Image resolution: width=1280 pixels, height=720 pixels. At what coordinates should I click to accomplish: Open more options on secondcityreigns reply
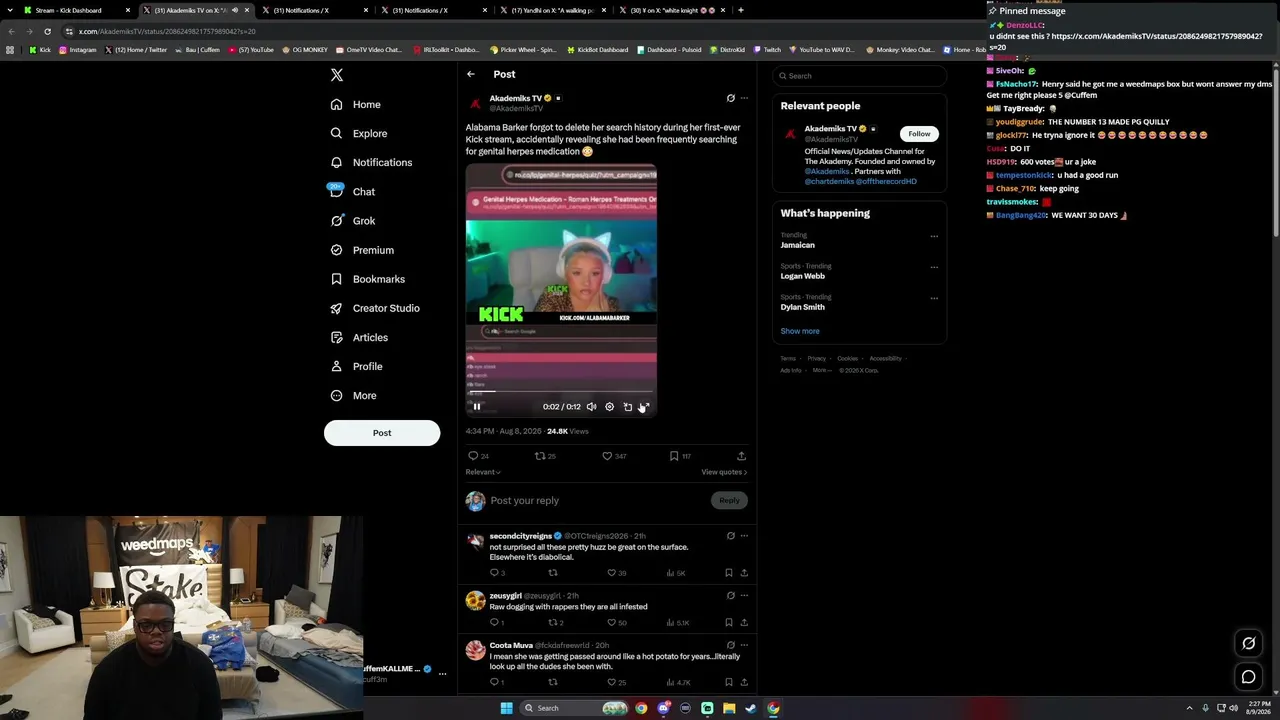click(x=744, y=536)
